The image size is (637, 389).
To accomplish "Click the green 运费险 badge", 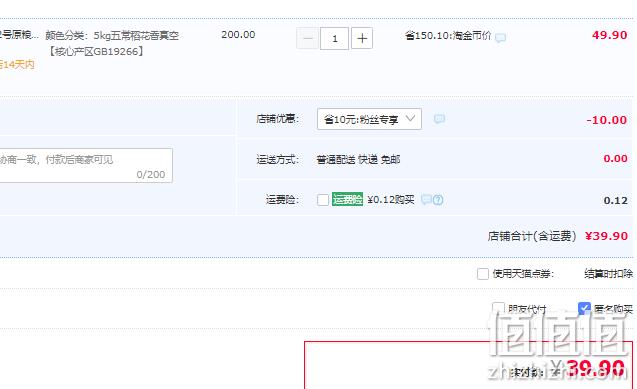I will [x=347, y=199].
